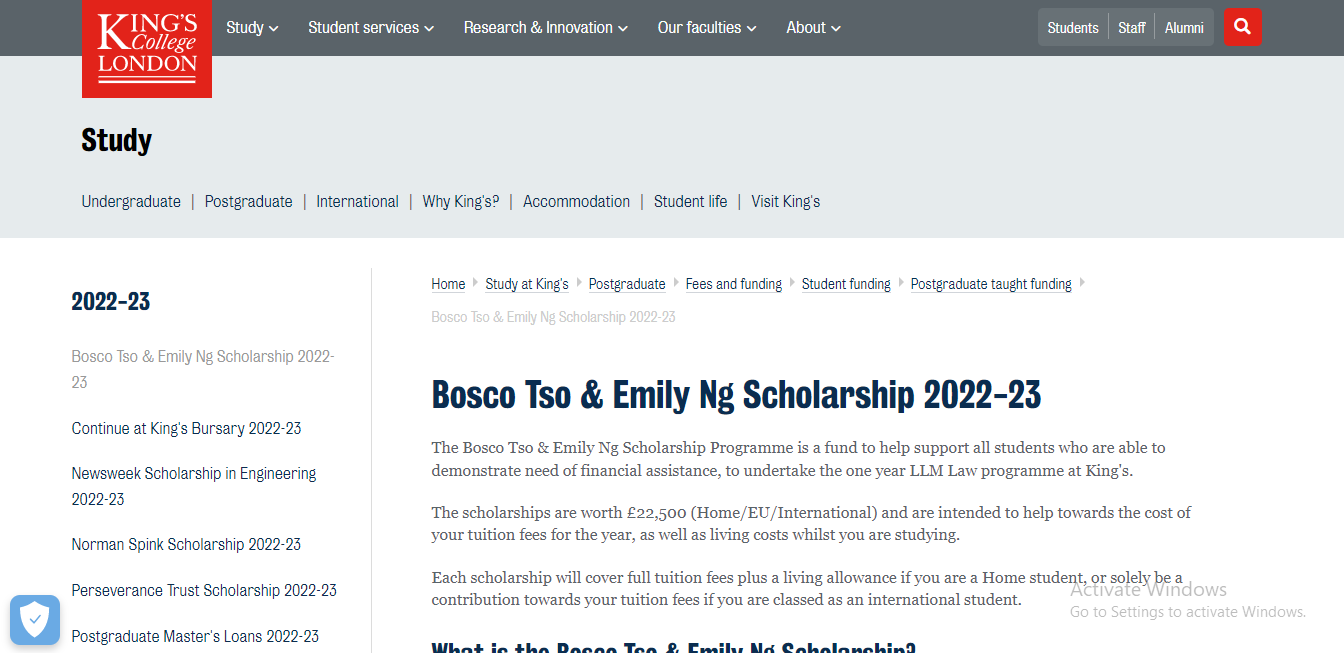
Task: Open Newsweek Scholarship in Engineering 2022-23
Action: point(194,486)
